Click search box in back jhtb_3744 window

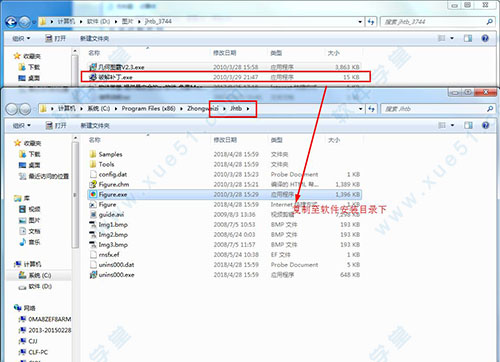click(x=437, y=22)
